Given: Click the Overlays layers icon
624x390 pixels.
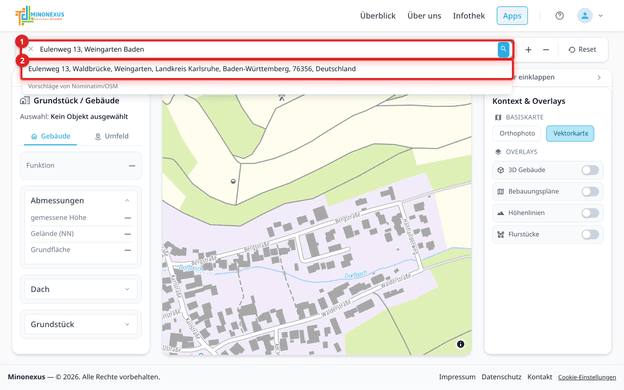Looking at the screenshot, I should point(498,152).
